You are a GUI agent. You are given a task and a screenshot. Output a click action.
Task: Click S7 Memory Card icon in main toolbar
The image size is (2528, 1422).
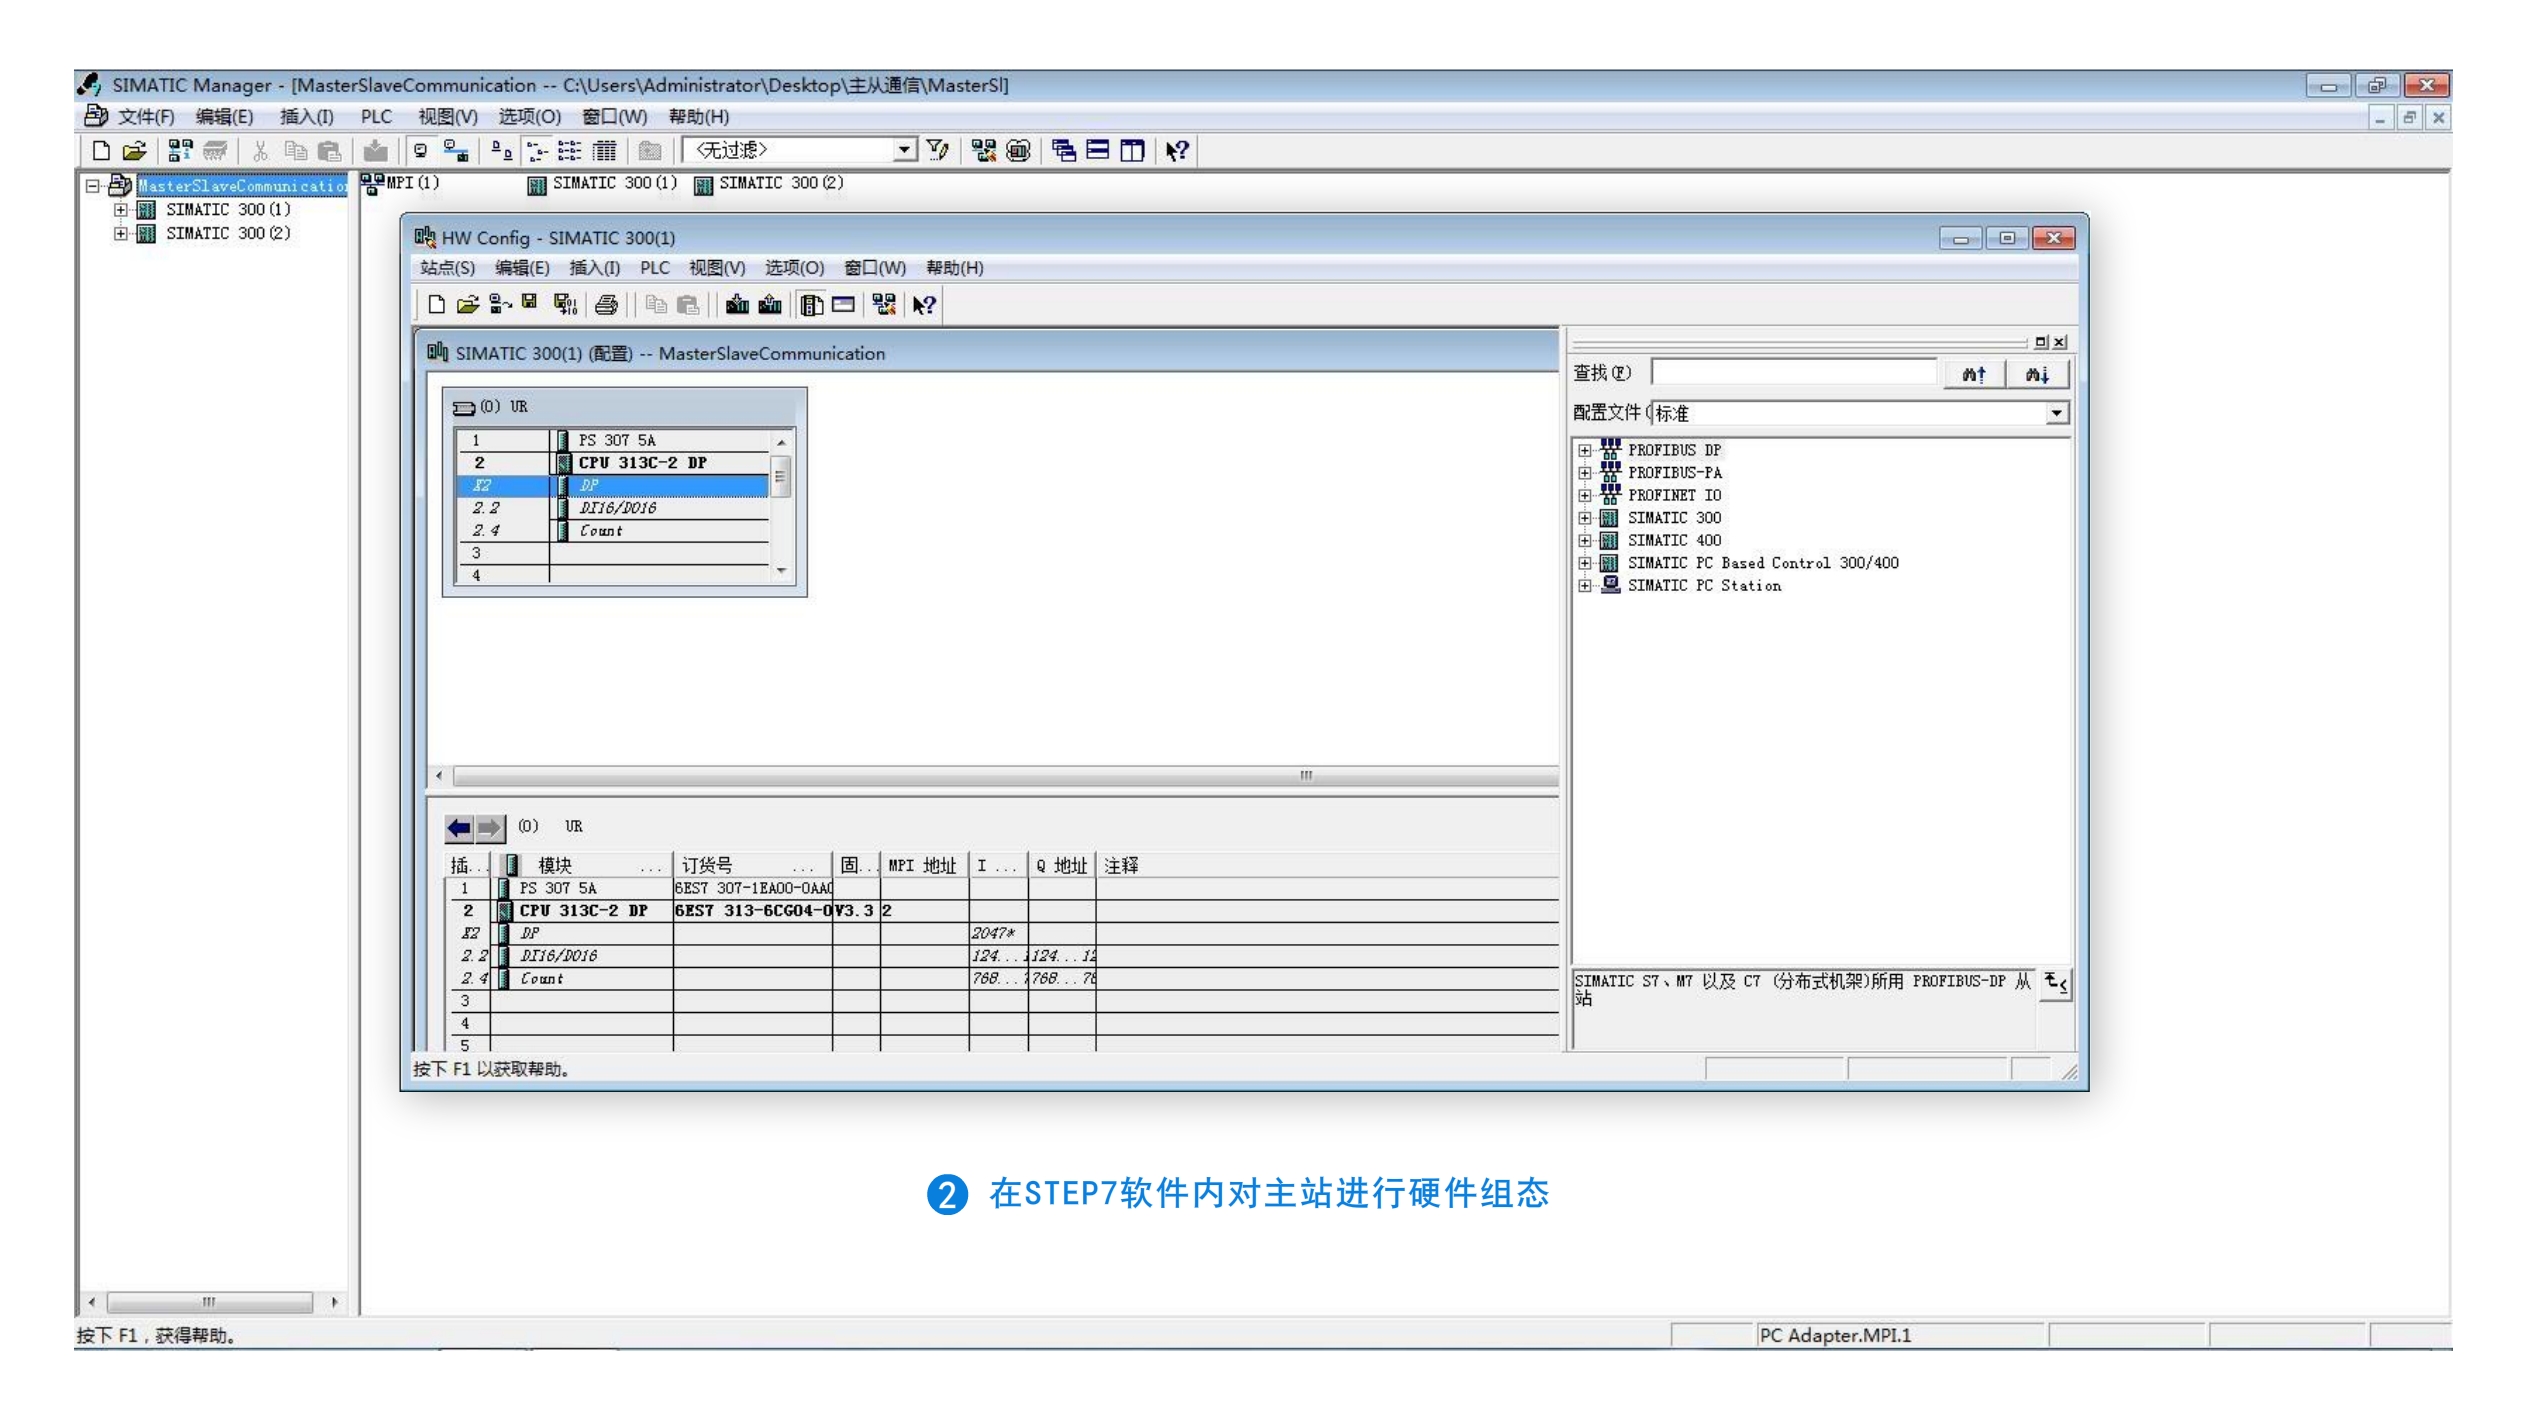(214, 151)
